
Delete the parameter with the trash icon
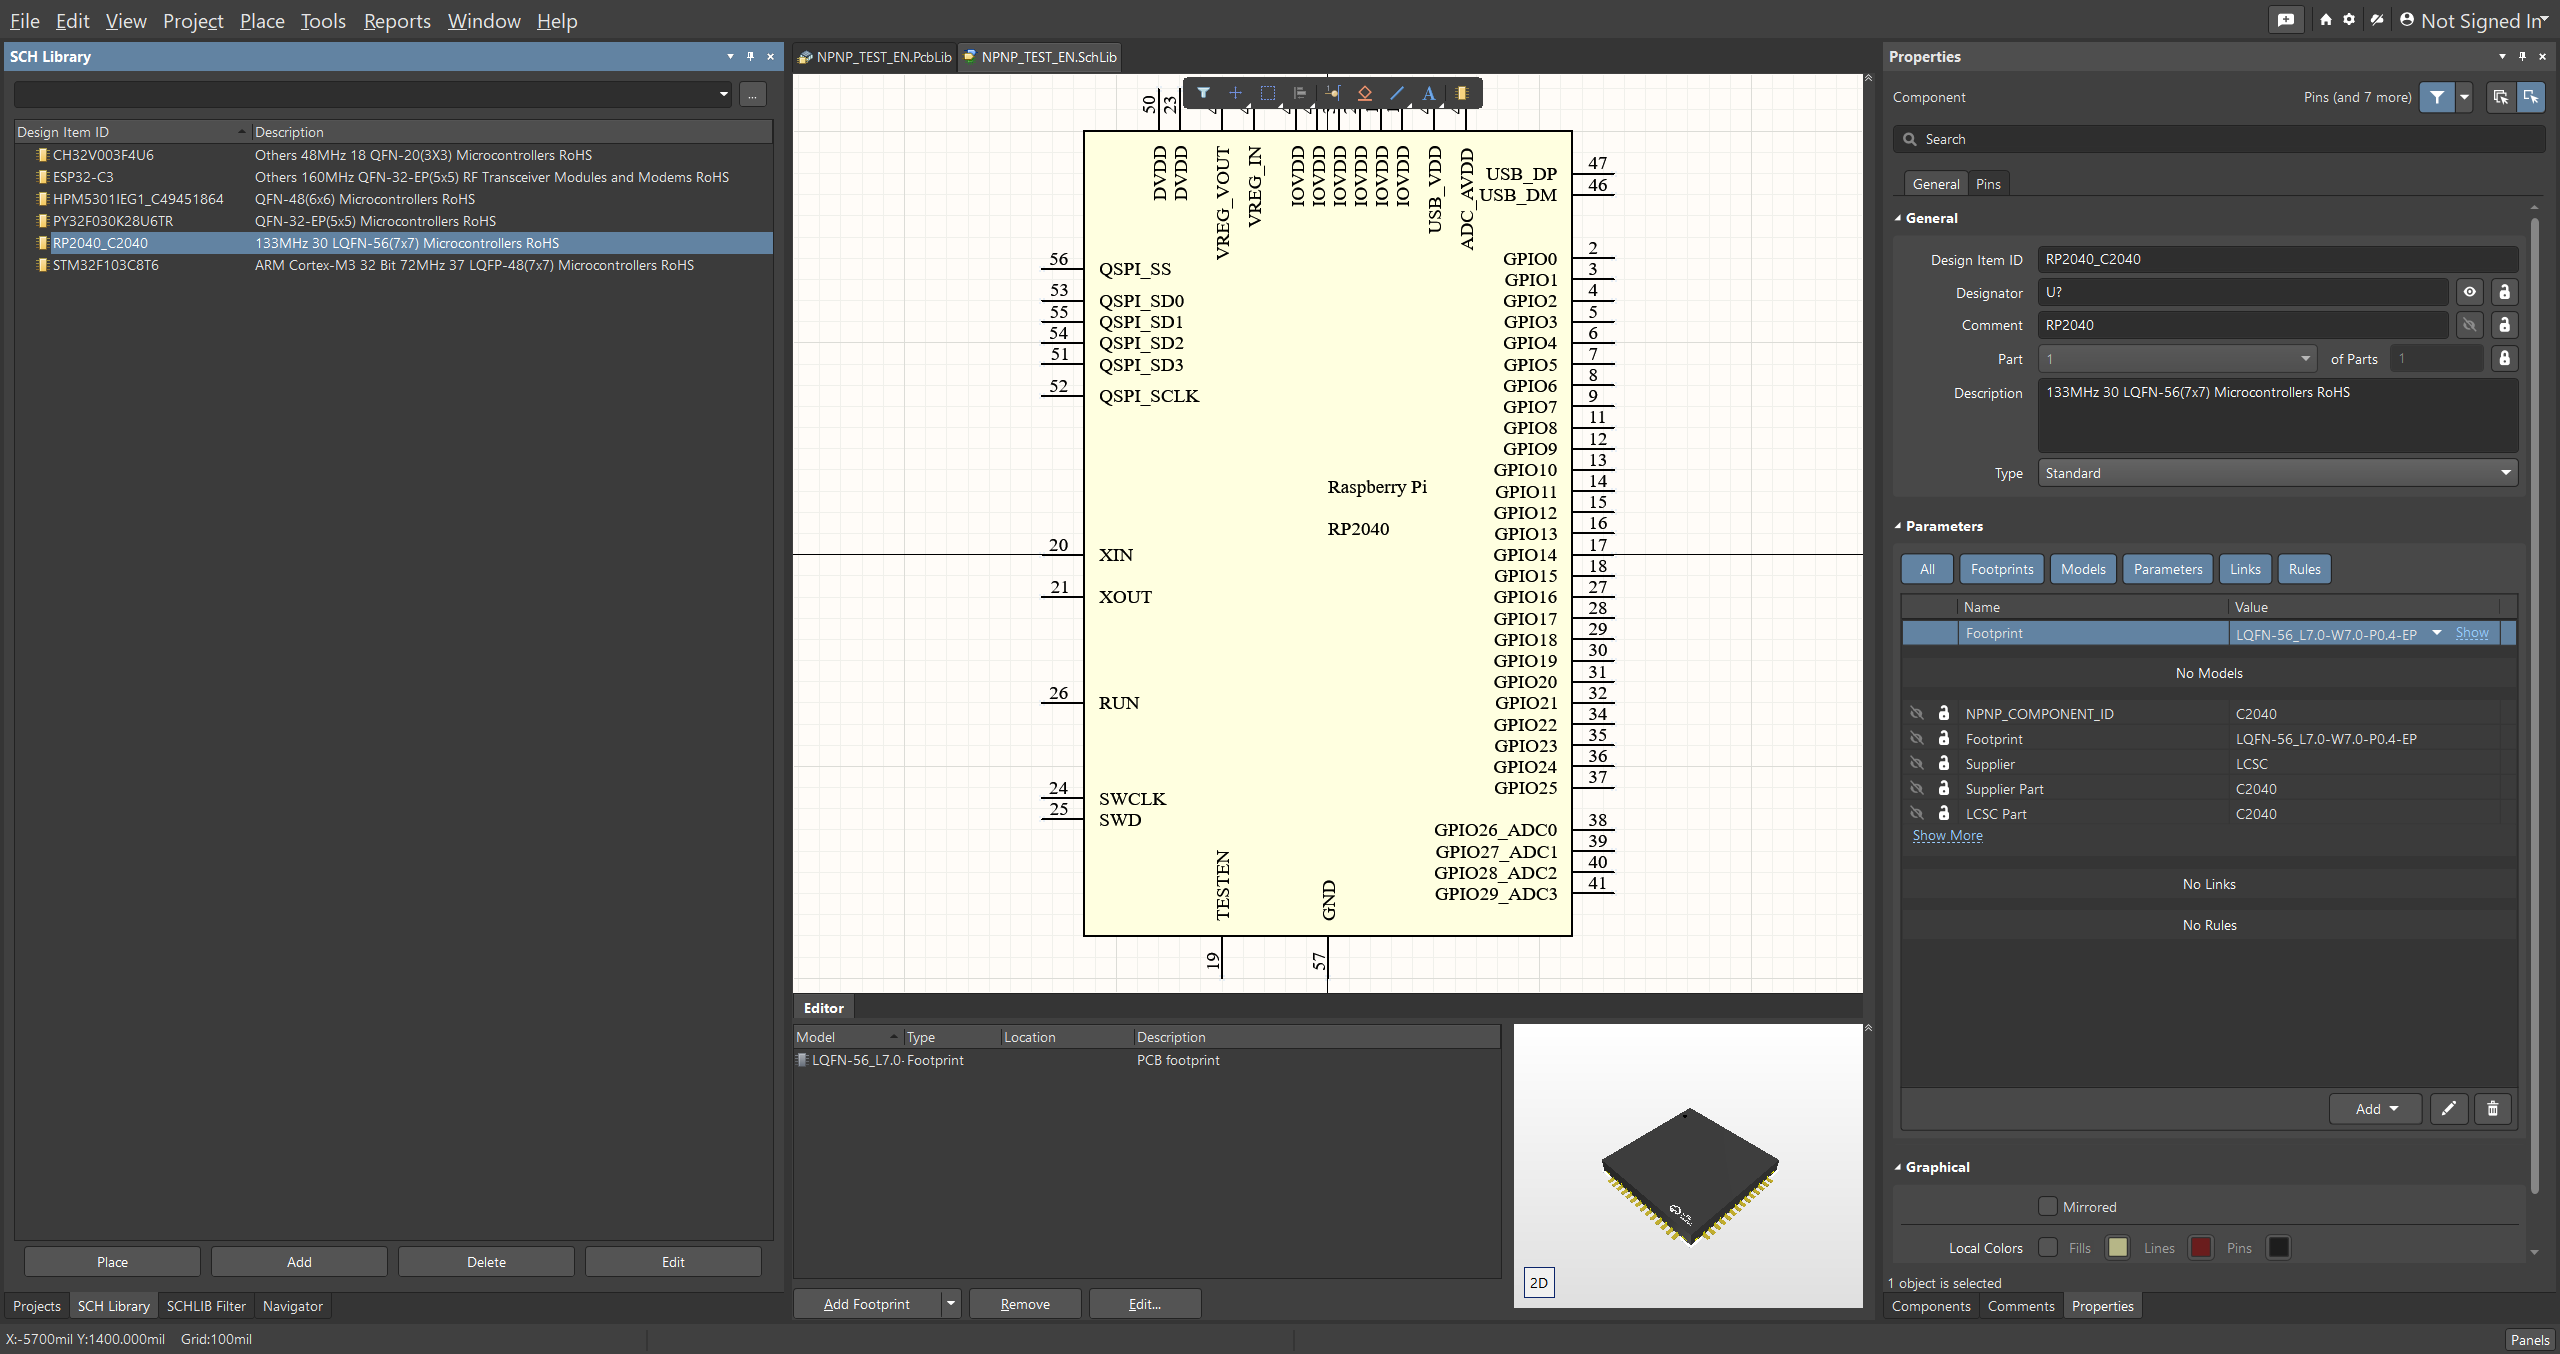pyautogui.click(x=2493, y=1108)
